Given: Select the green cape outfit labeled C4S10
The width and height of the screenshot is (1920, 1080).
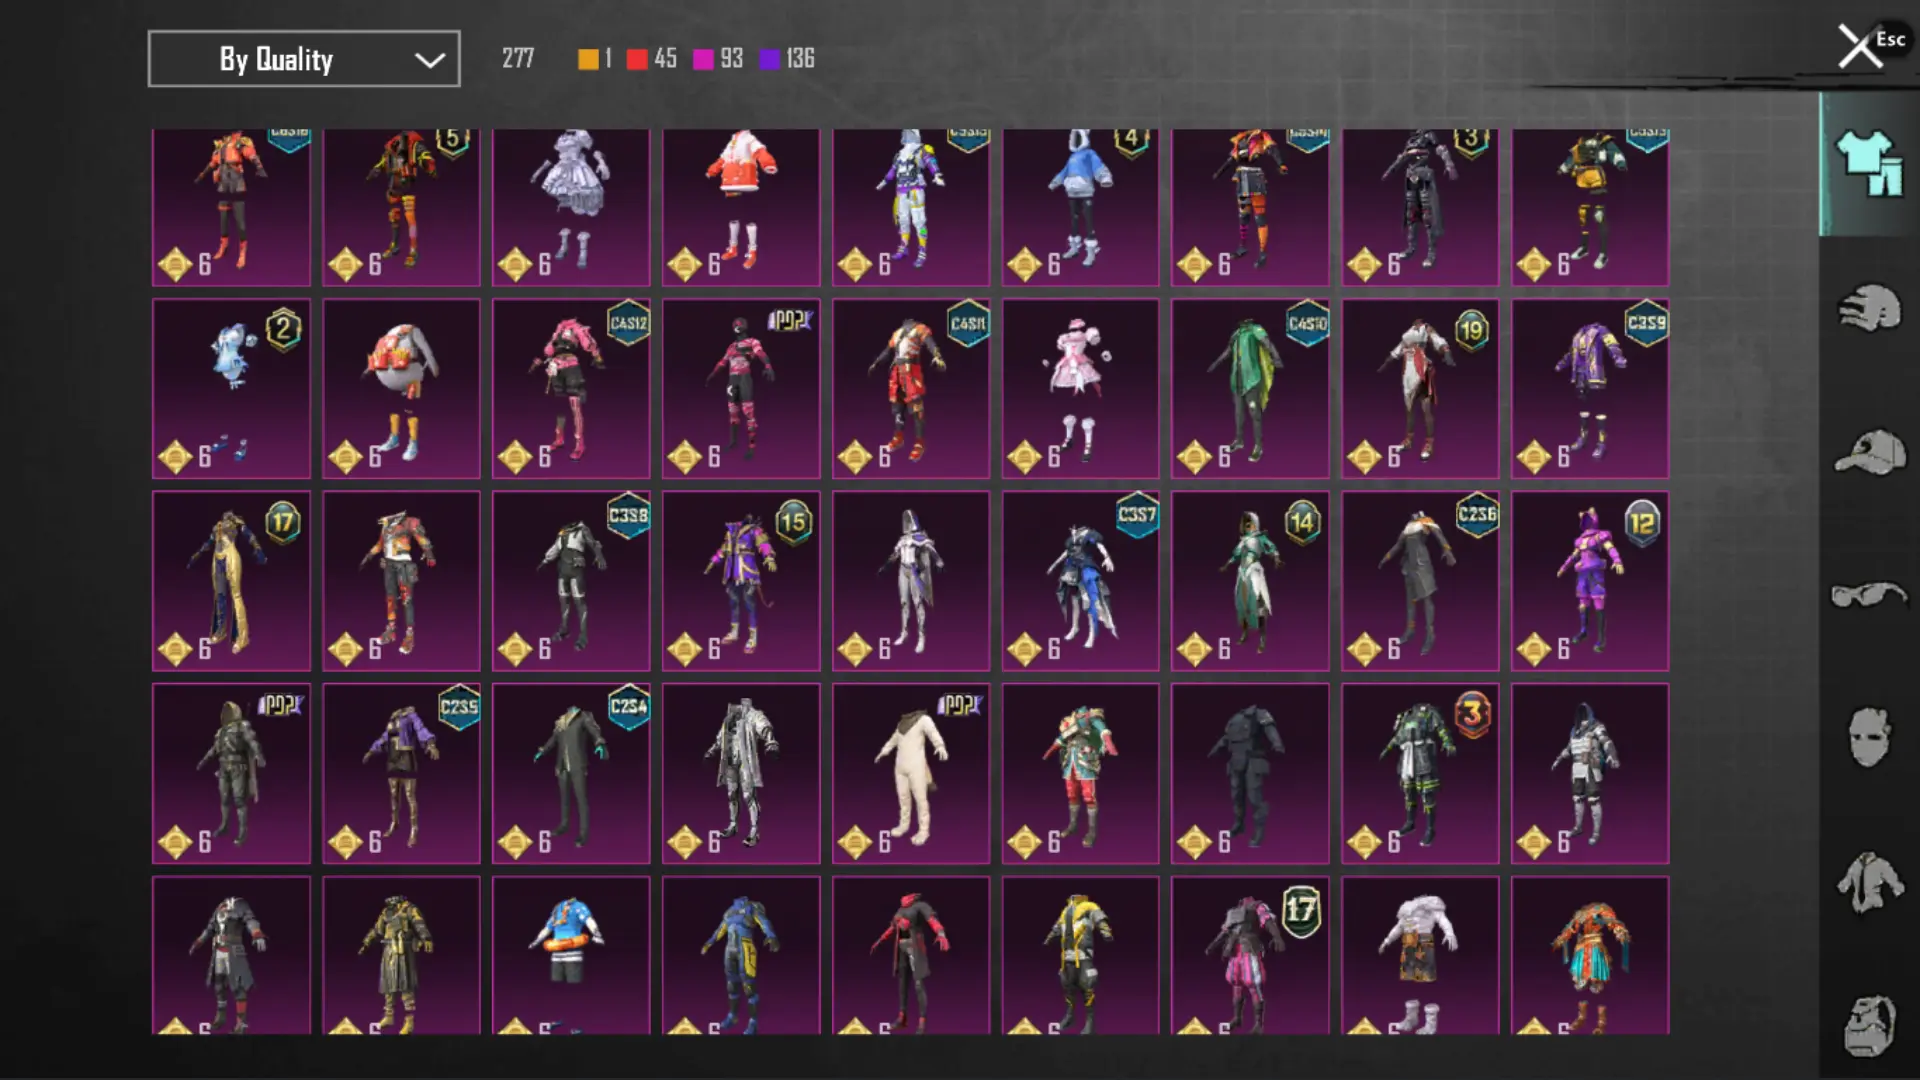Looking at the screenshot, I should pos(1250,388).
